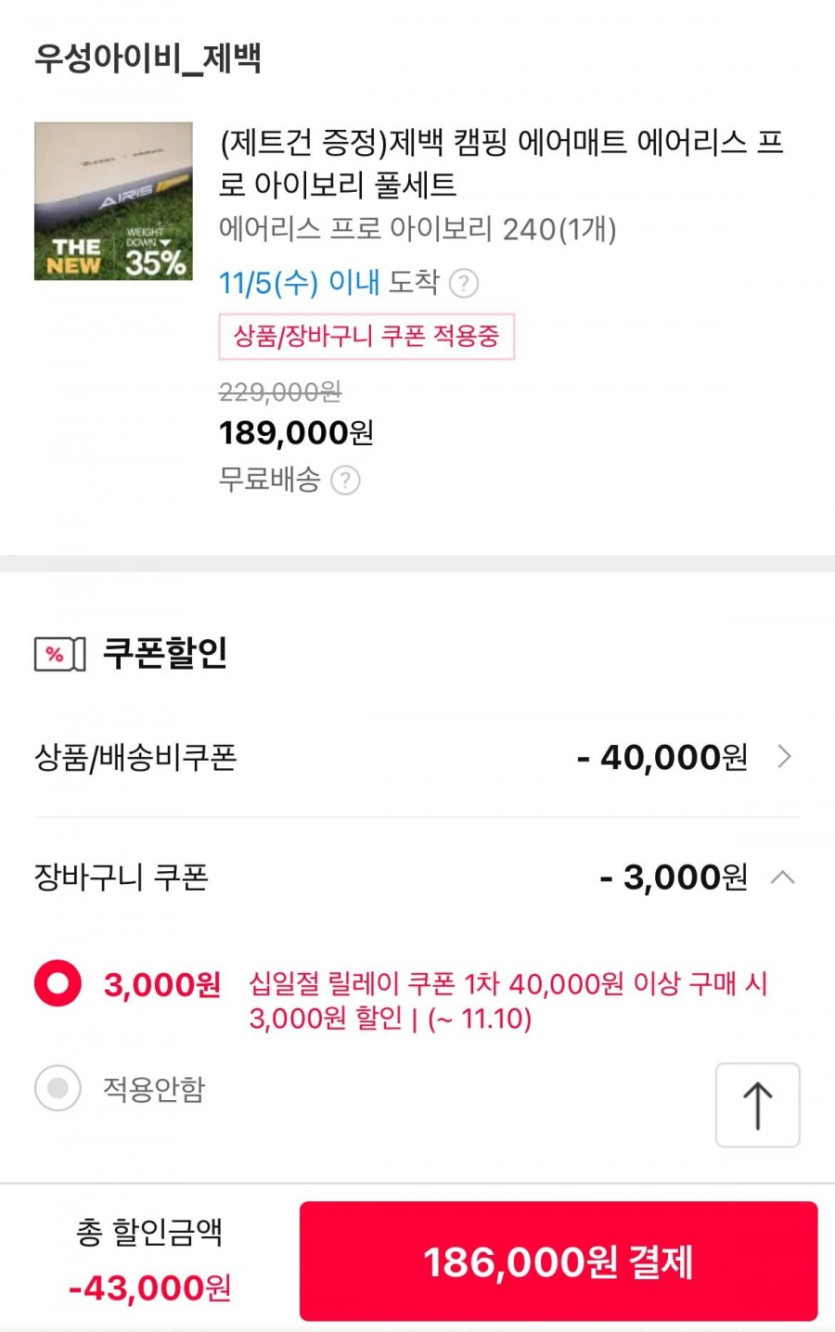Screen dimensions: 835x1332
Task: Tap the 11/5(수) 이내 도착 delivery text
Action: [329, 284]
